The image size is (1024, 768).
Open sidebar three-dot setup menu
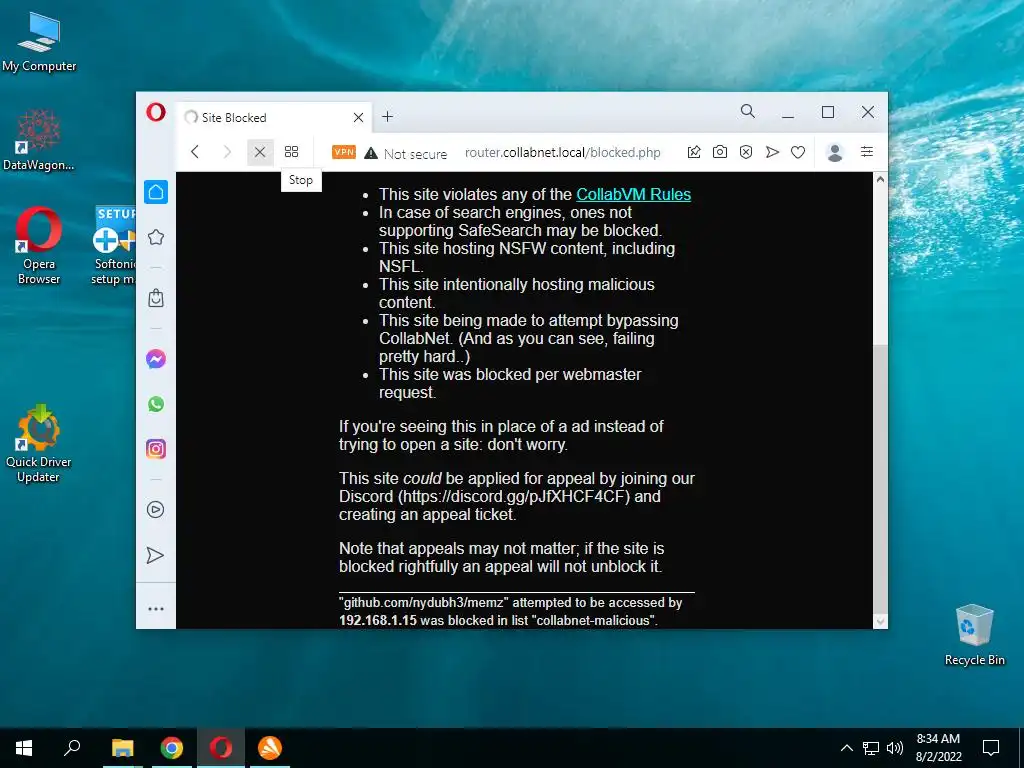(155, 609)
